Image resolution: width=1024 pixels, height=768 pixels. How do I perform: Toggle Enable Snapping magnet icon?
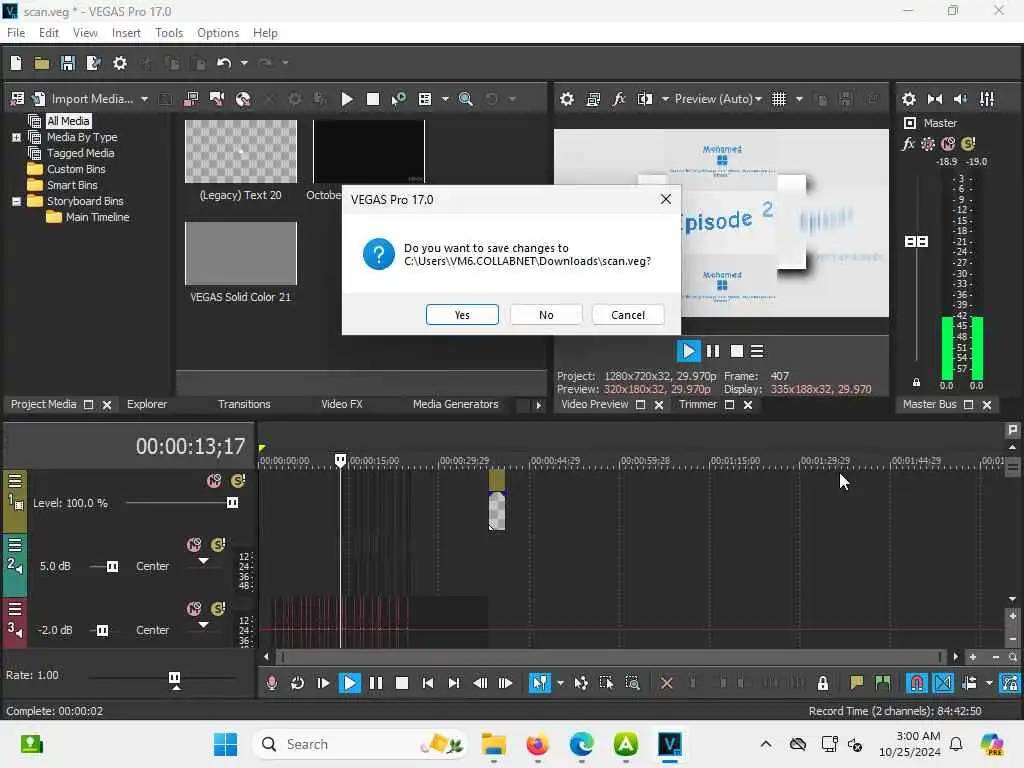pos(917,683)
